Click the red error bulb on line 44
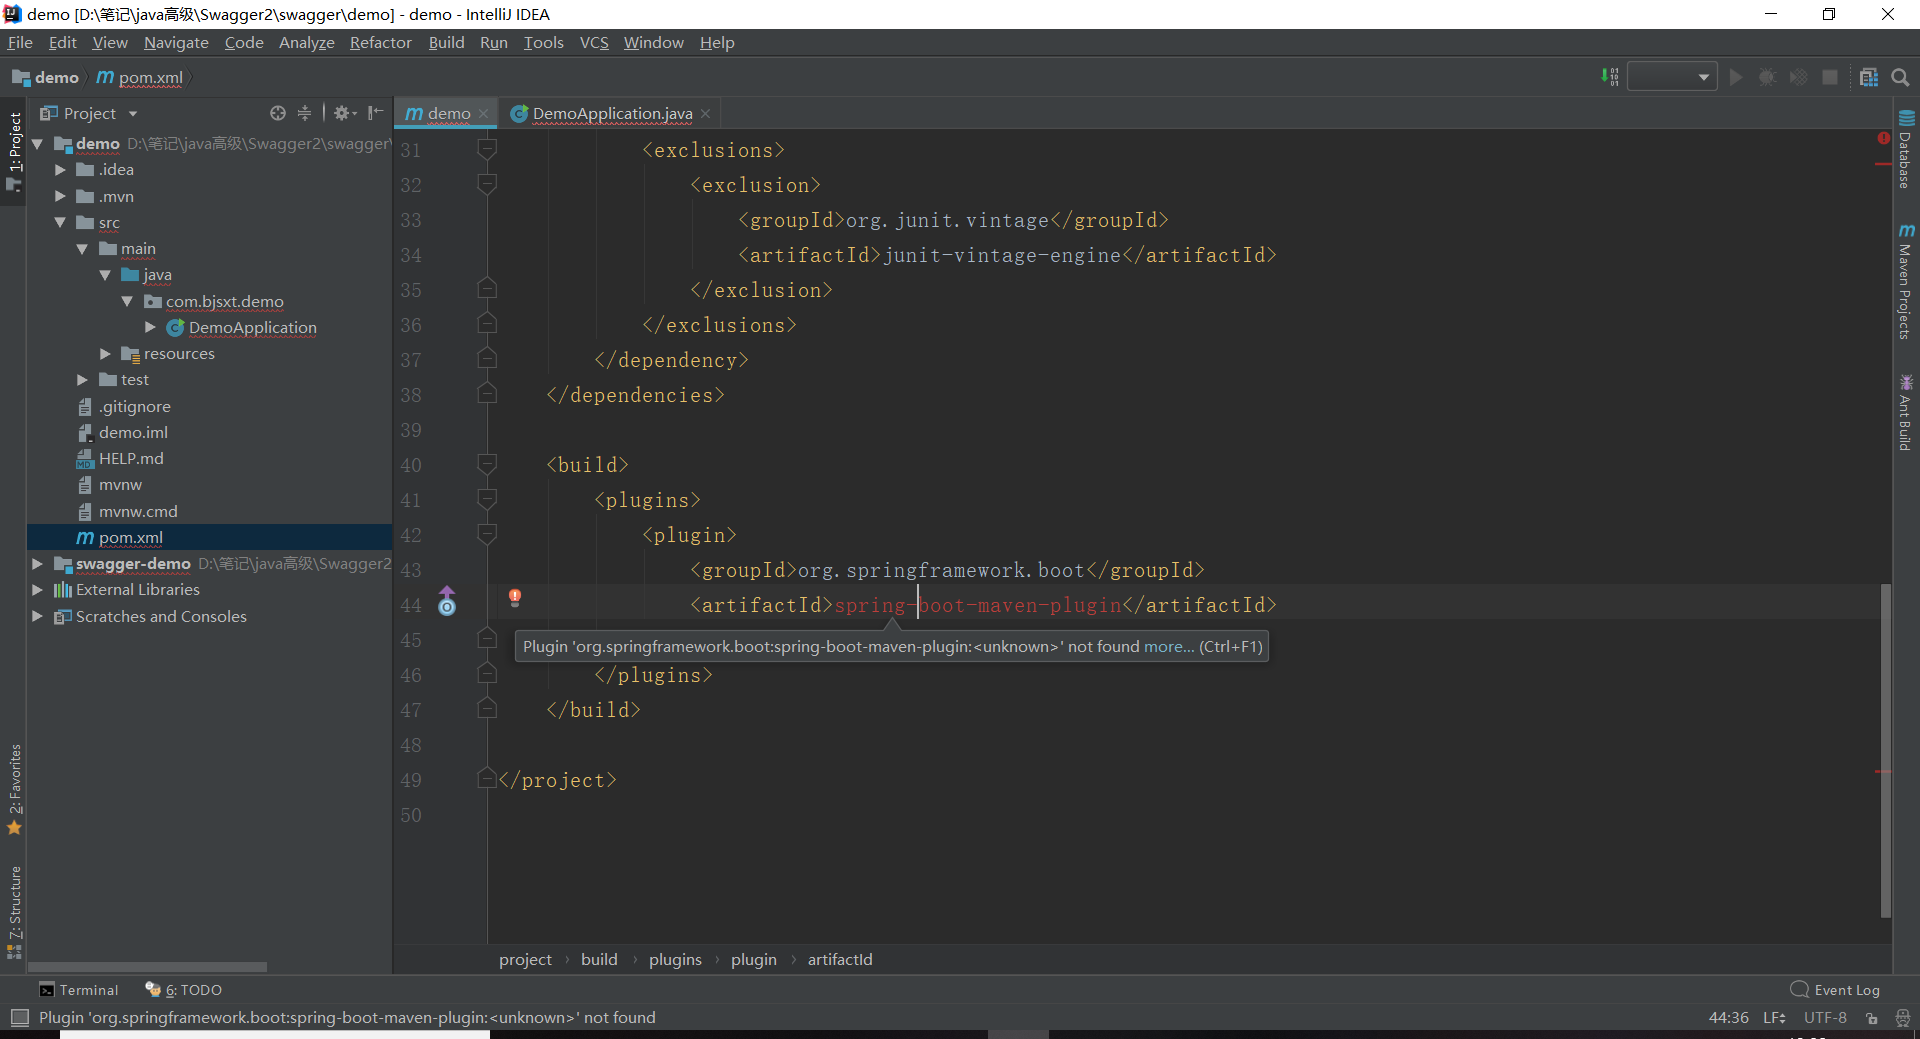The width and height of the screenshot is (1920, 1039). click(x=515, y=597)
